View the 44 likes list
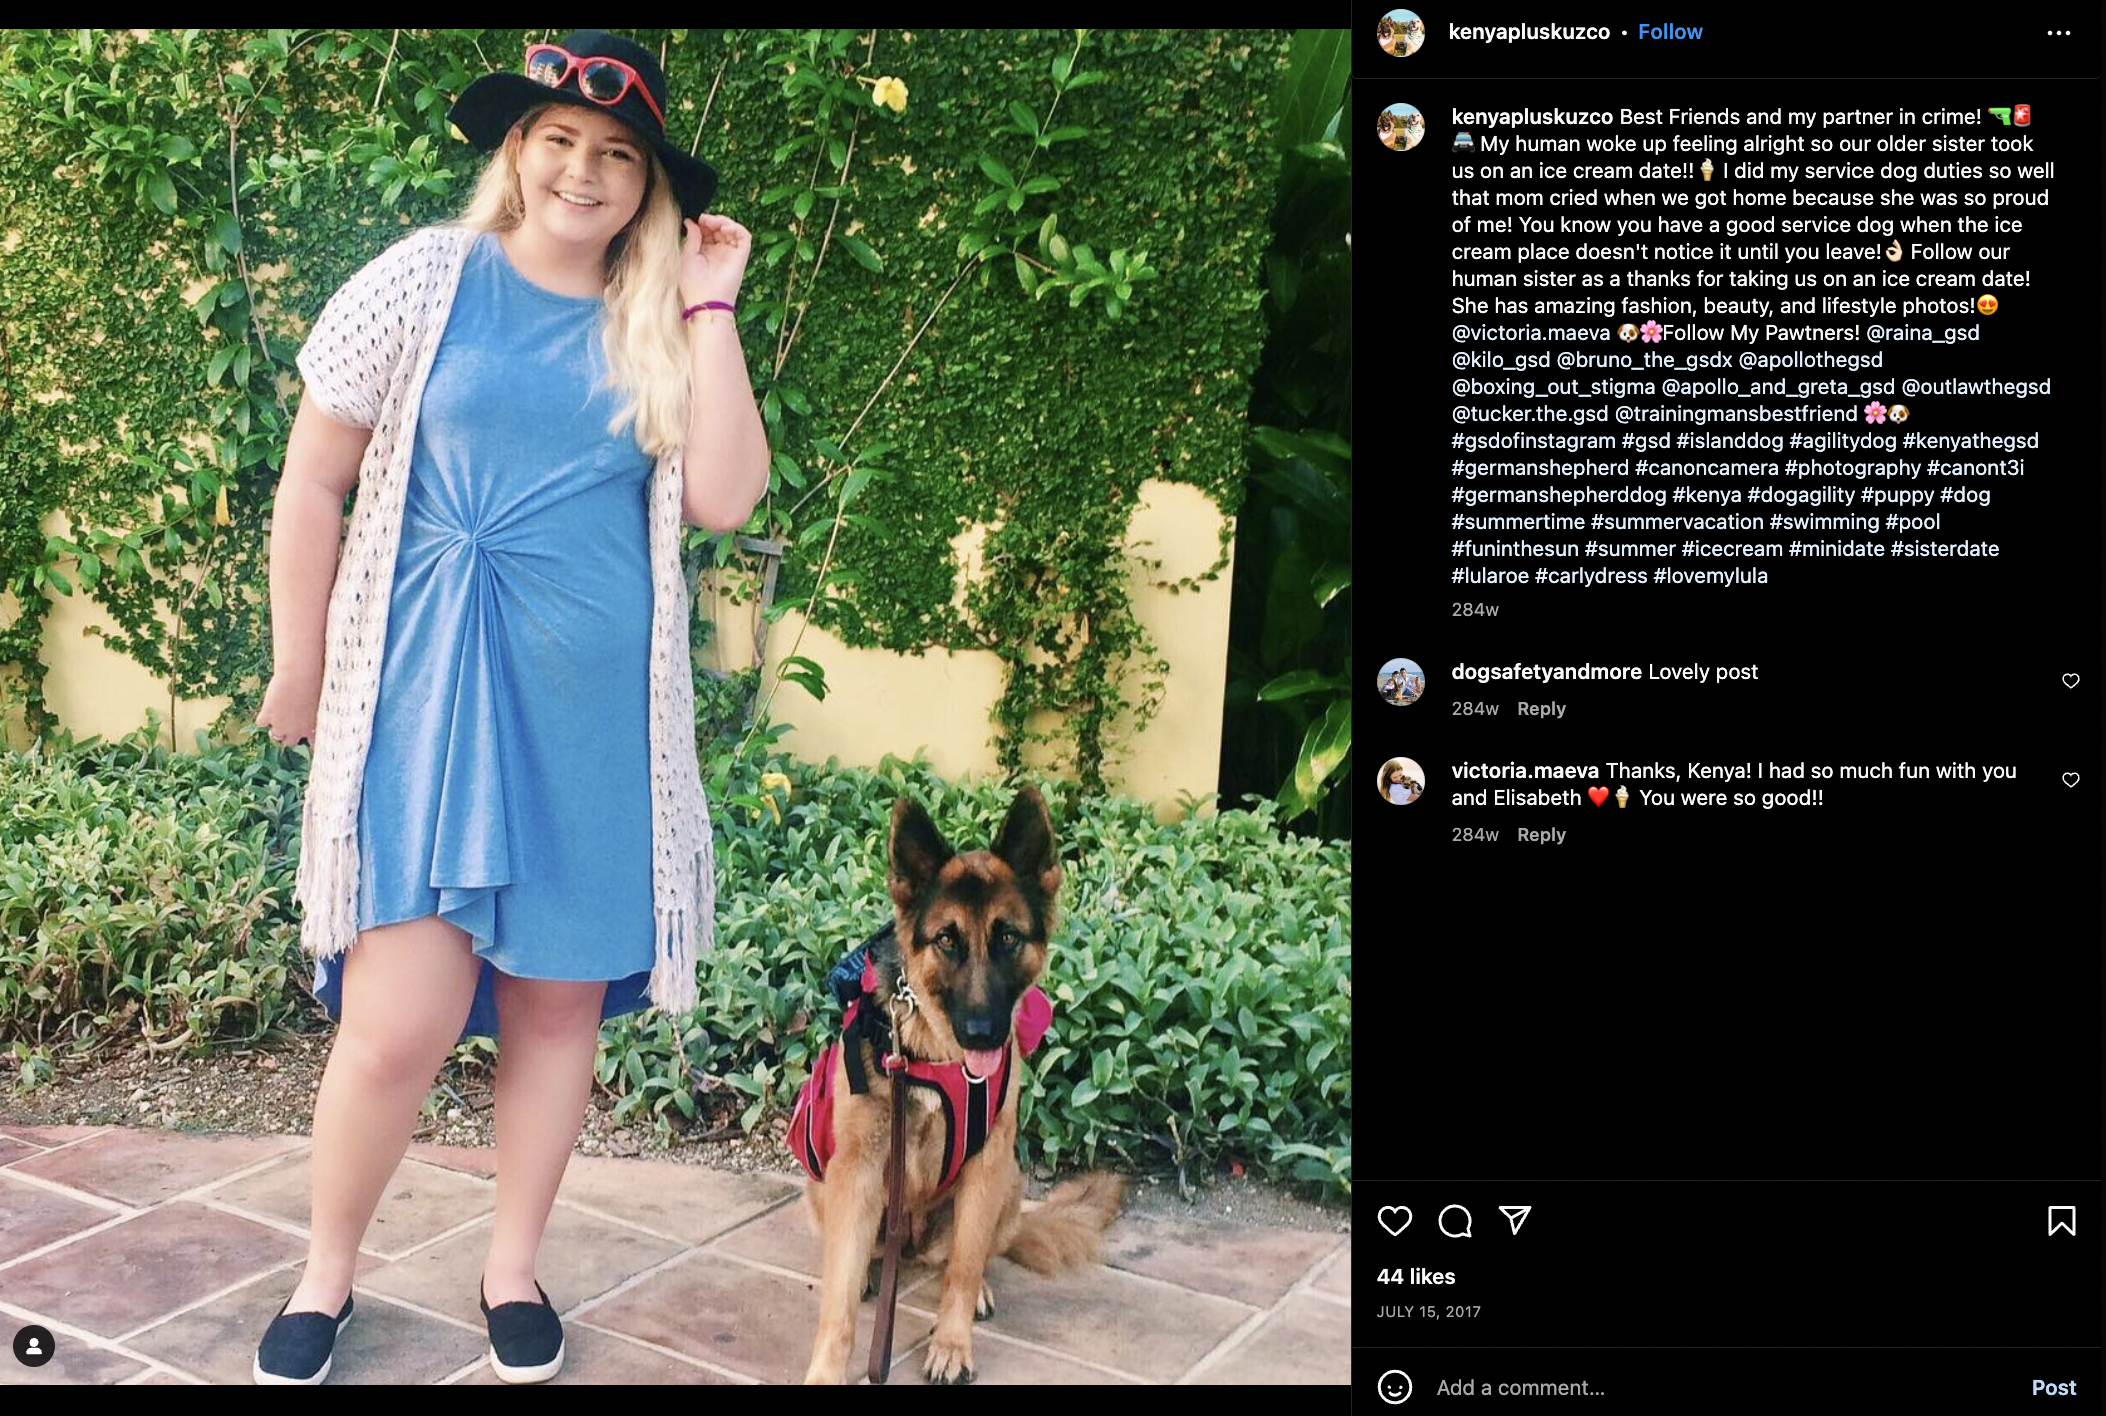This screenshot has height=1416, width=2106. (x=1415, y=1277)
